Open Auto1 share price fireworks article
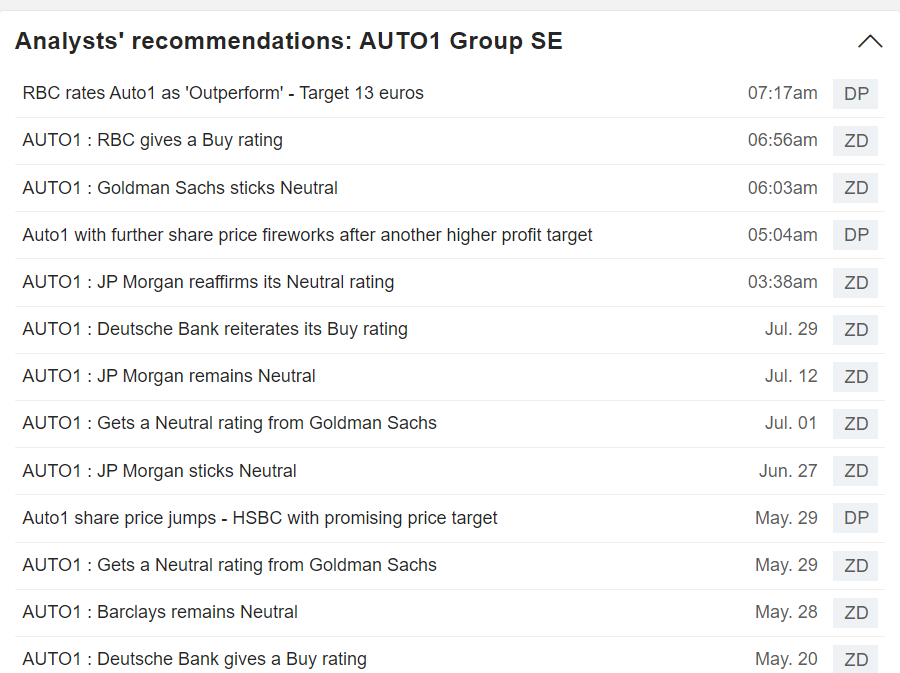The width and height of the screenshot is (900, 673). (x=307, y=235)
